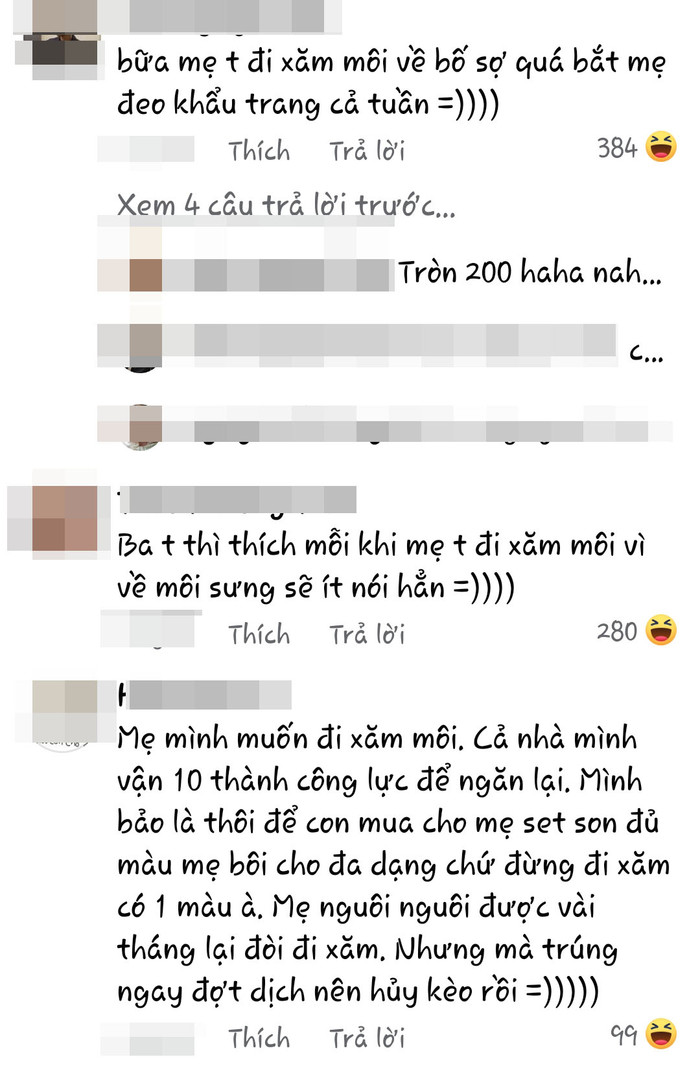Click the Haha emoji beside 99
700x1073 pixels.
pyautogui.click(x=661, y=1033)
